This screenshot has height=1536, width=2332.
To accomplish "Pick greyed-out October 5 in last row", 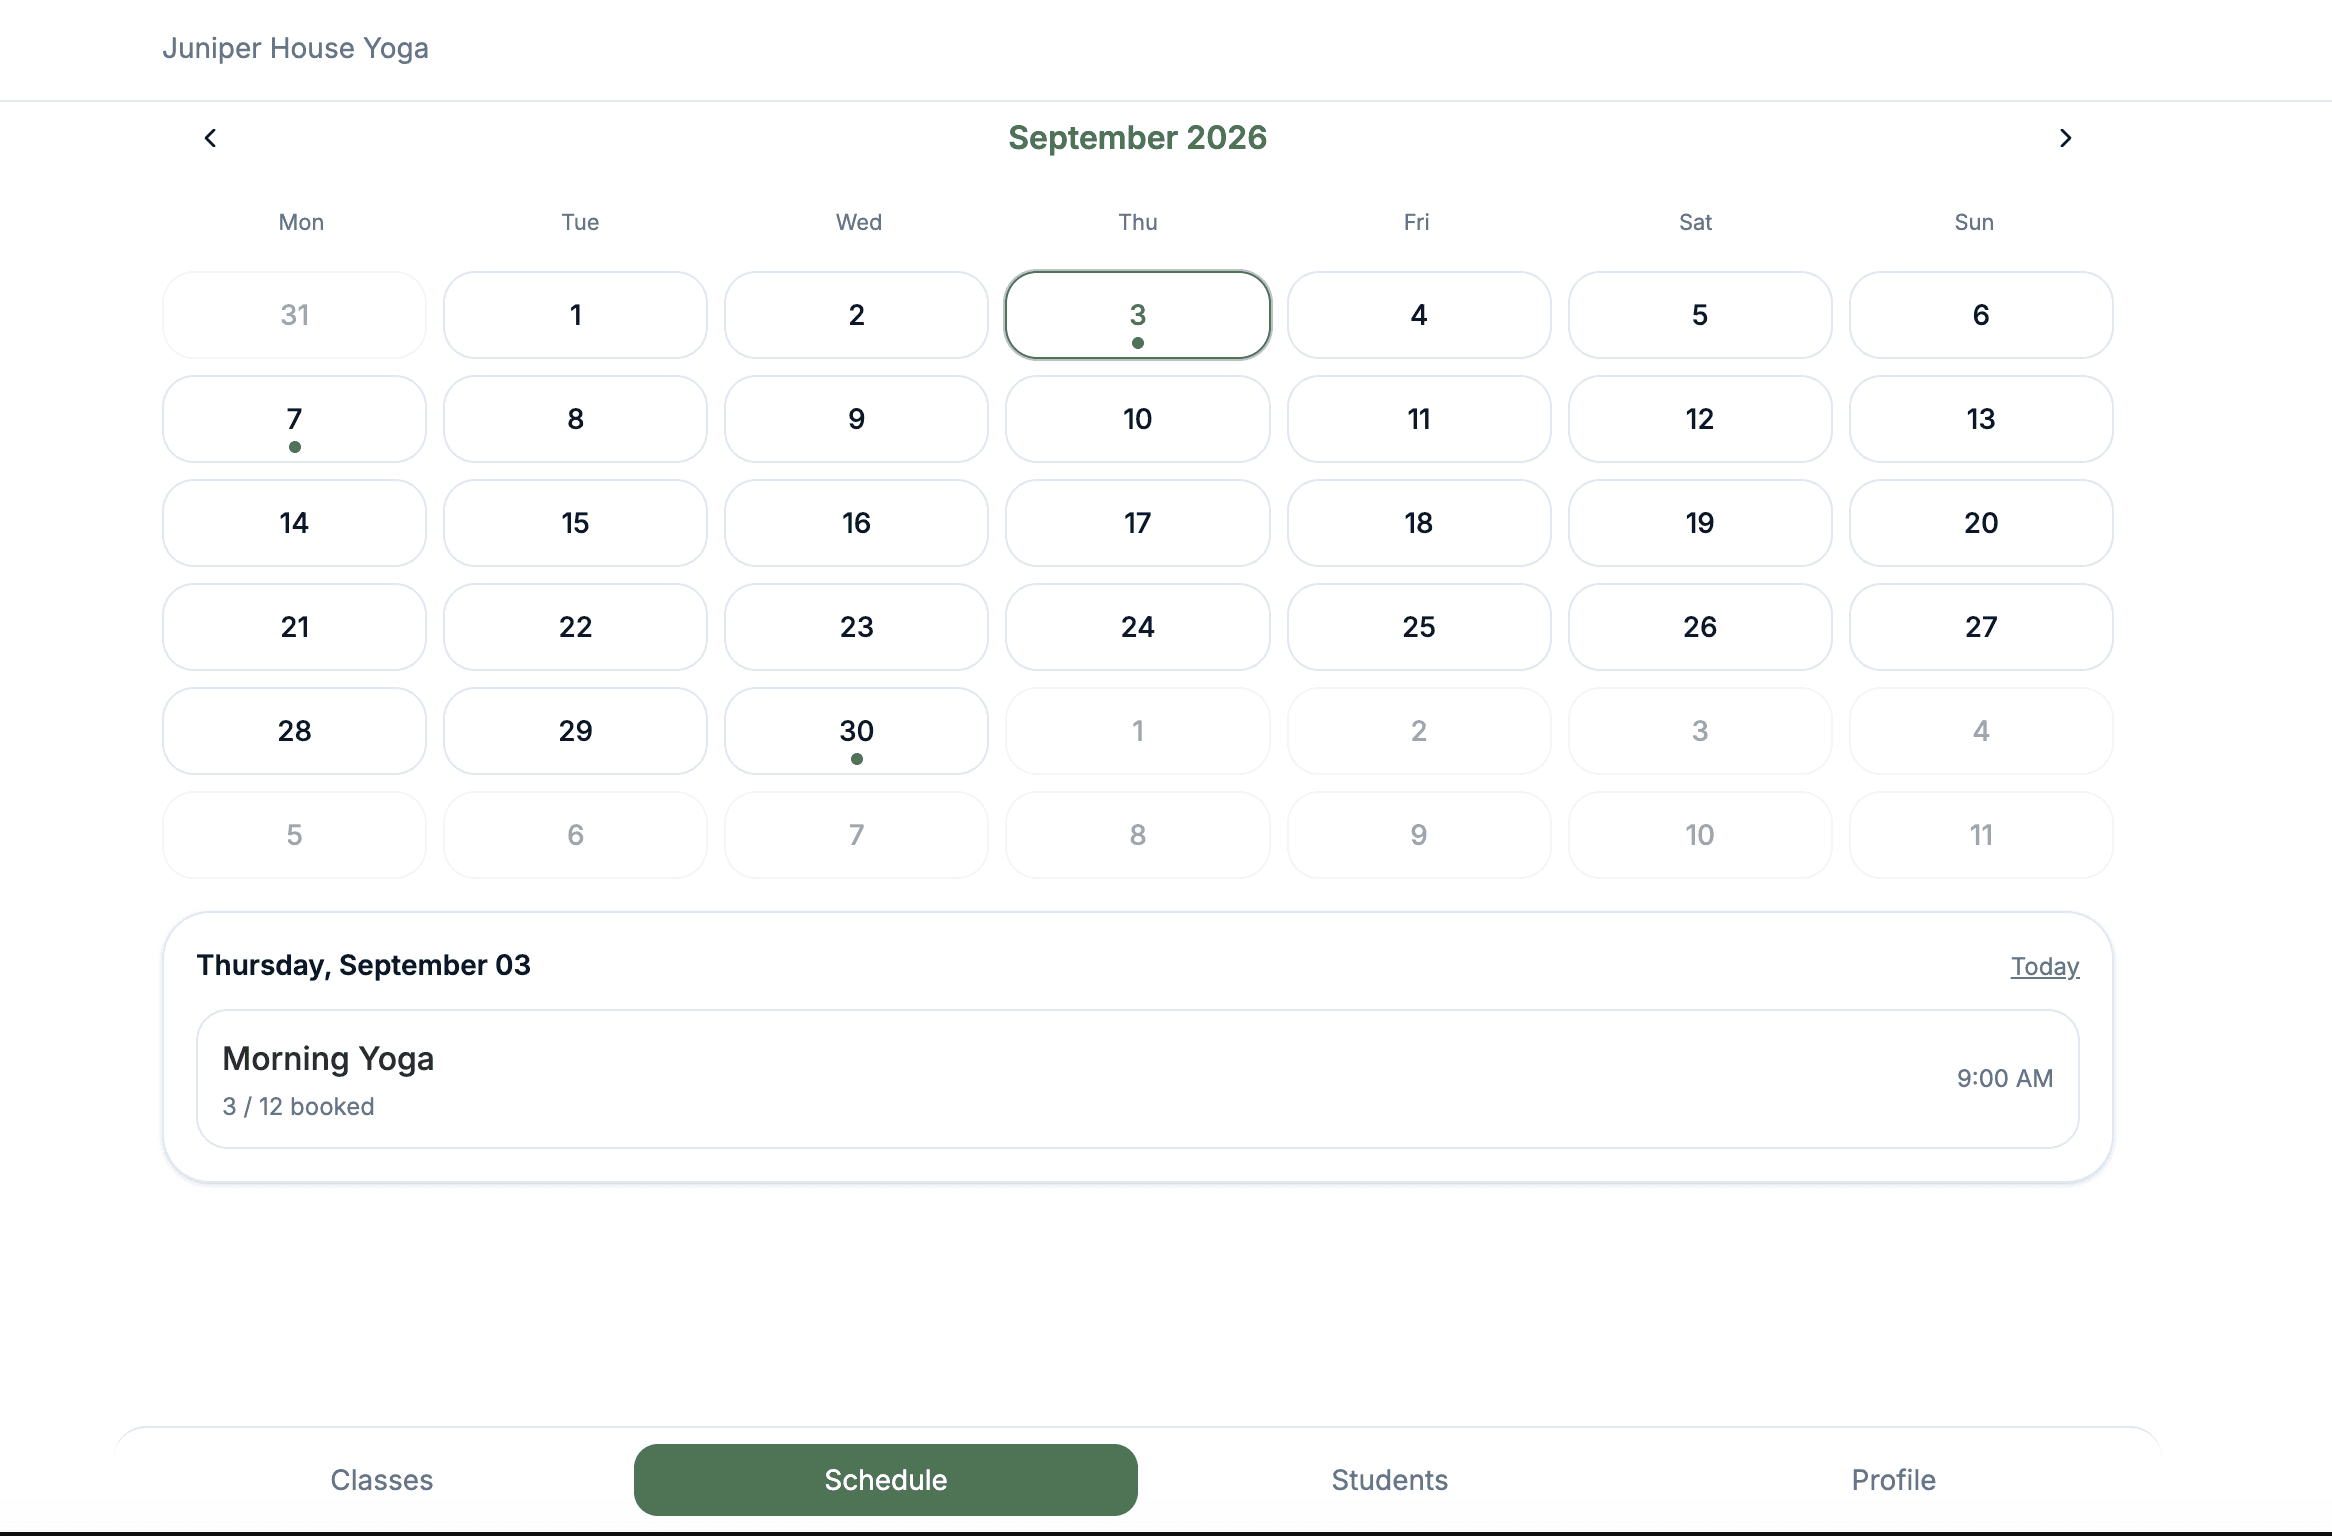I will point(294,835).
